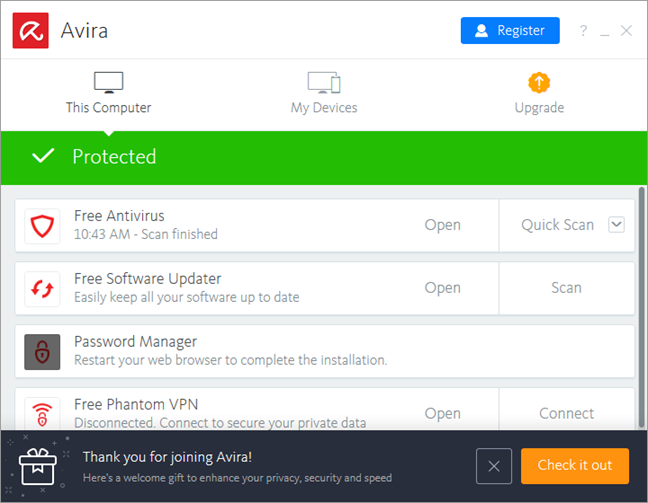The width and height of the screenshot is (648, 503).
Task: Click the white Protected checkmark icon
Action: [x=43, y=156]
